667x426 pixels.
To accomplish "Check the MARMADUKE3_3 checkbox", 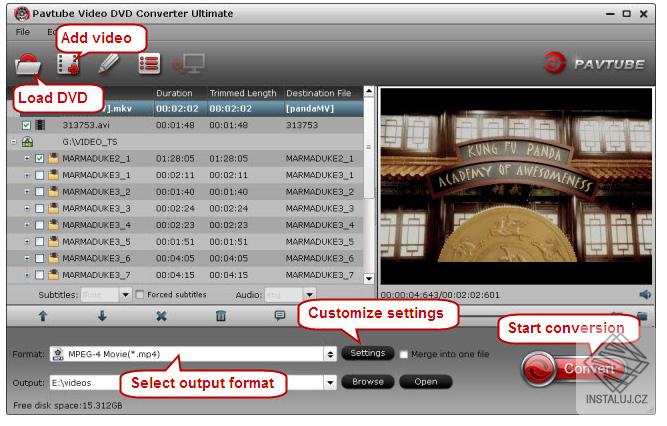I will (x=40, y=209).
